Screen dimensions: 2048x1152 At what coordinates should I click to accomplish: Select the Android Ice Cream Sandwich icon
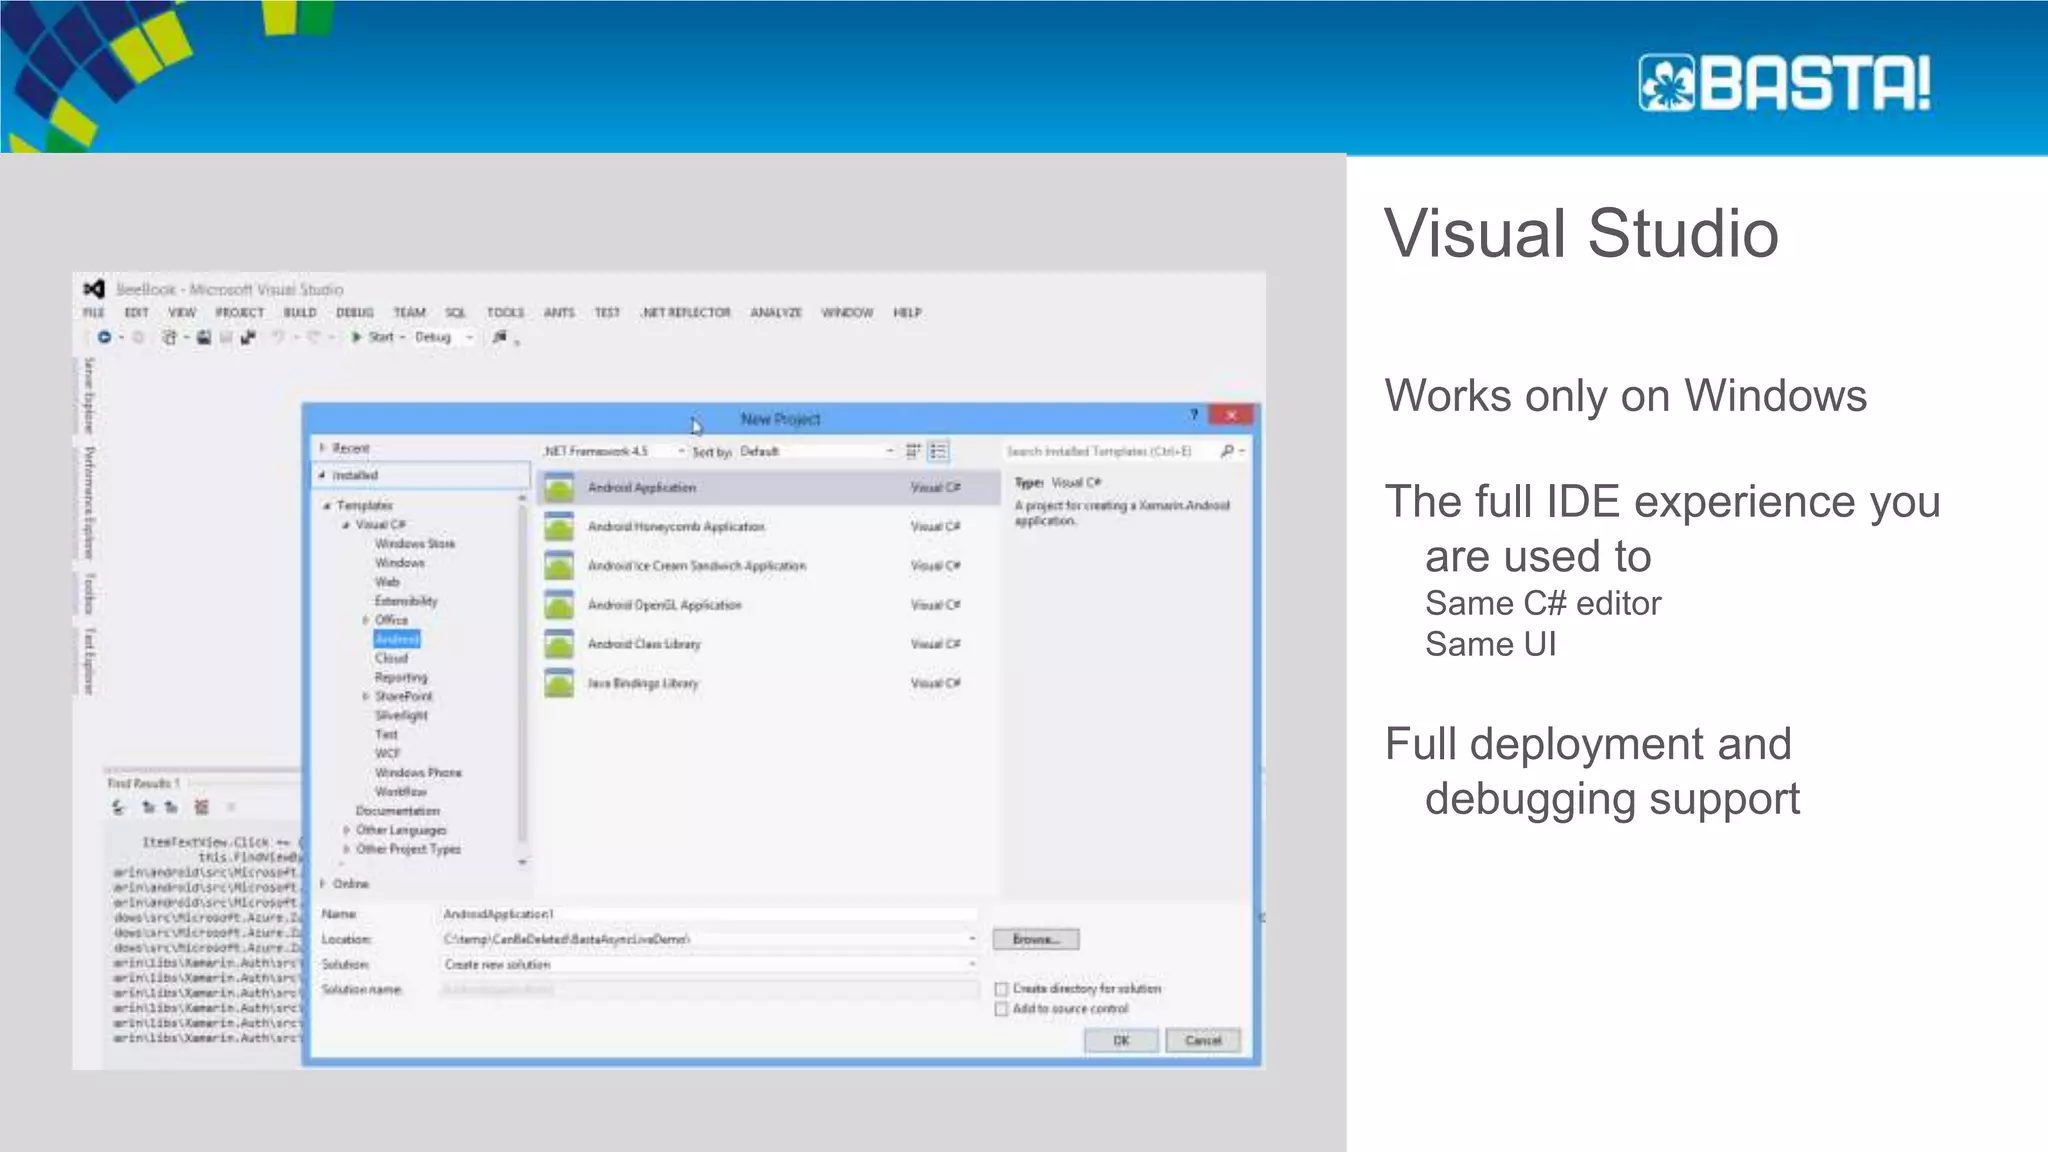click(x=559, y=566)
